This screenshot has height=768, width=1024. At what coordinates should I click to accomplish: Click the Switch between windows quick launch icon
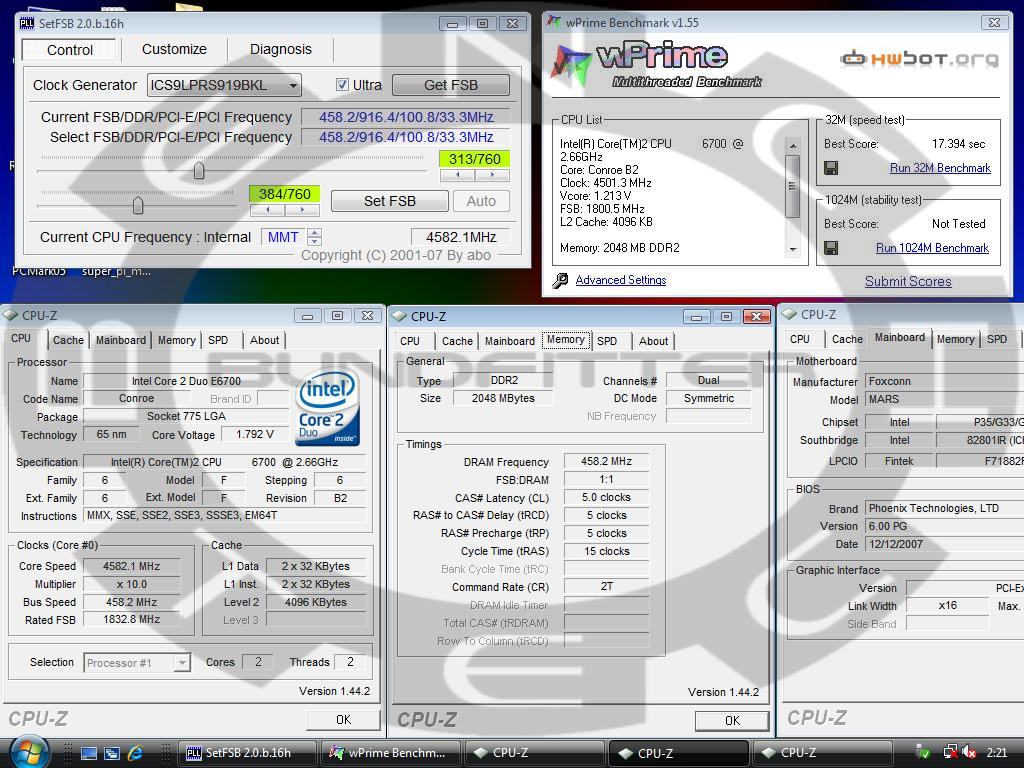pos(112,753)
